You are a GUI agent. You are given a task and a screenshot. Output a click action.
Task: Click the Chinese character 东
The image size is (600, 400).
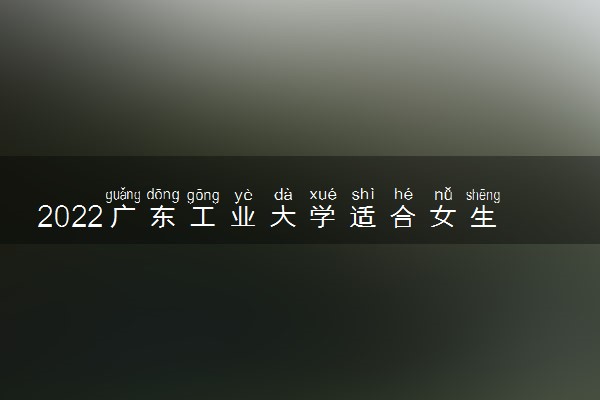[163, 217]
